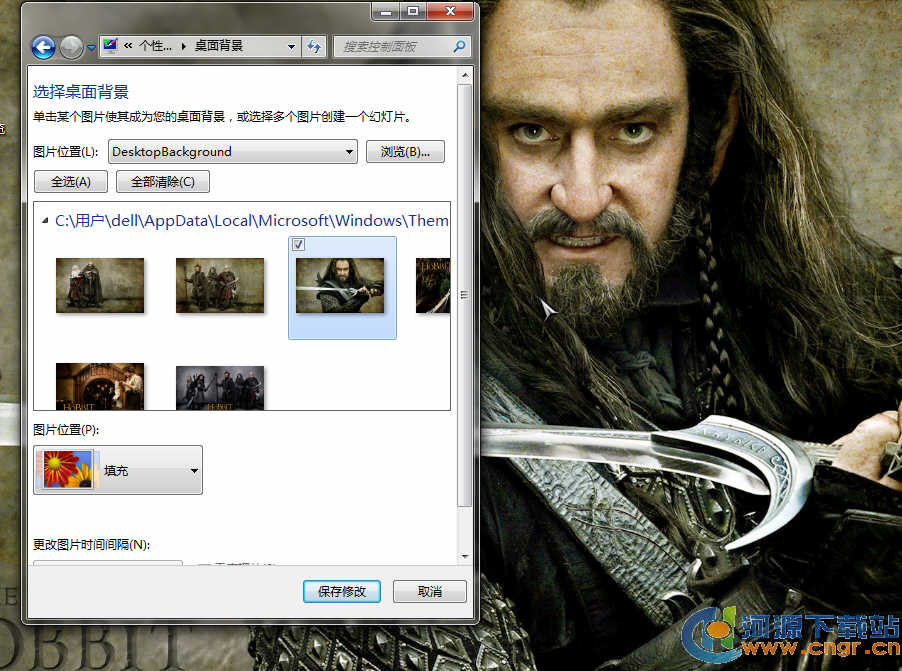Collapse the C:\用户\dell\AppData group triangle
902x671 pixels.
tap(45, 220)
